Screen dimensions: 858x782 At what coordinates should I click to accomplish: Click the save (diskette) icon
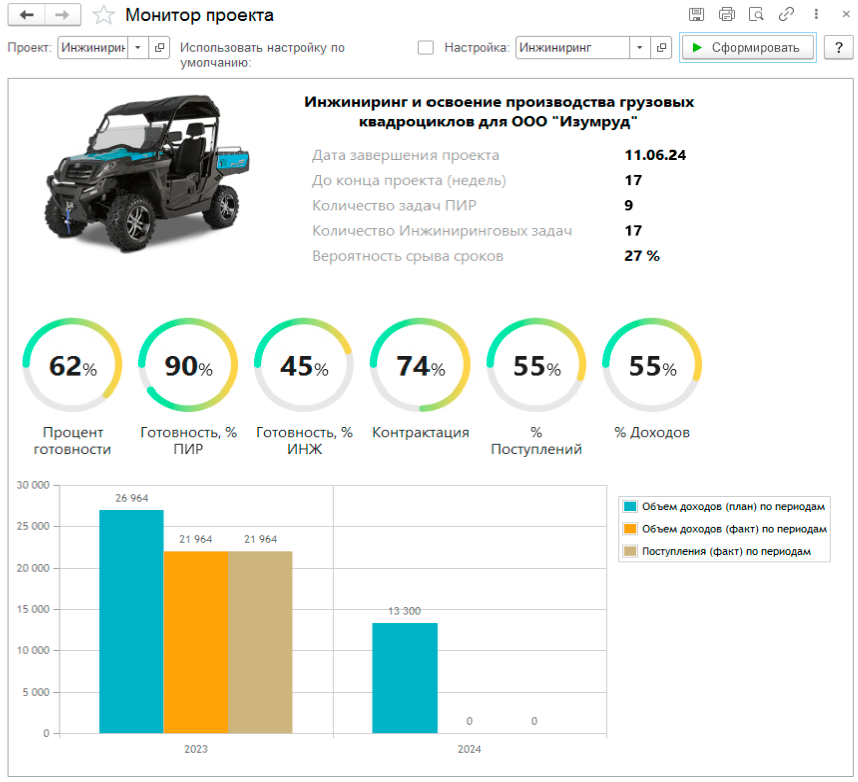click(697, 15)
